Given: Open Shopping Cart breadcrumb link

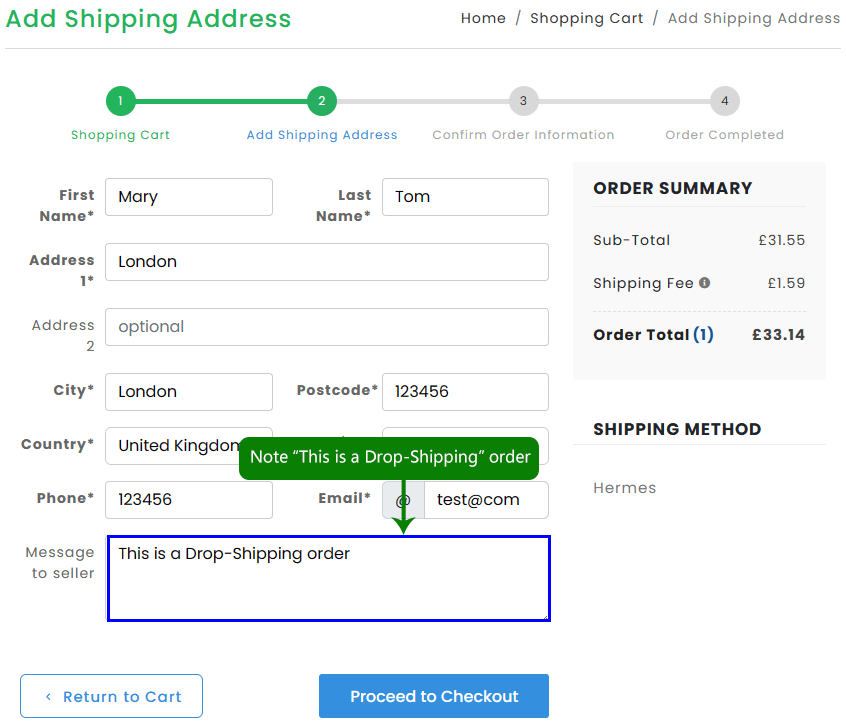Looking at the screenshot, I should pos(587,18).
